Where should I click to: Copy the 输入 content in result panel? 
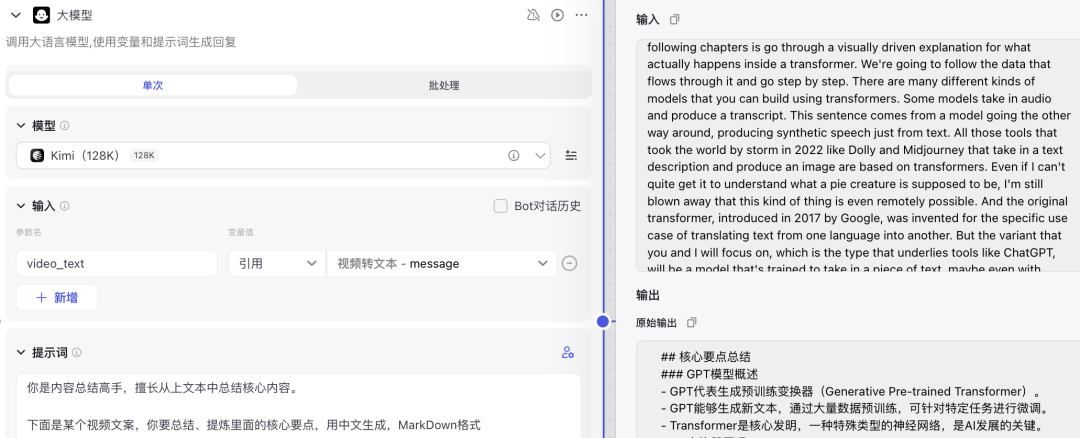[675, 20]
